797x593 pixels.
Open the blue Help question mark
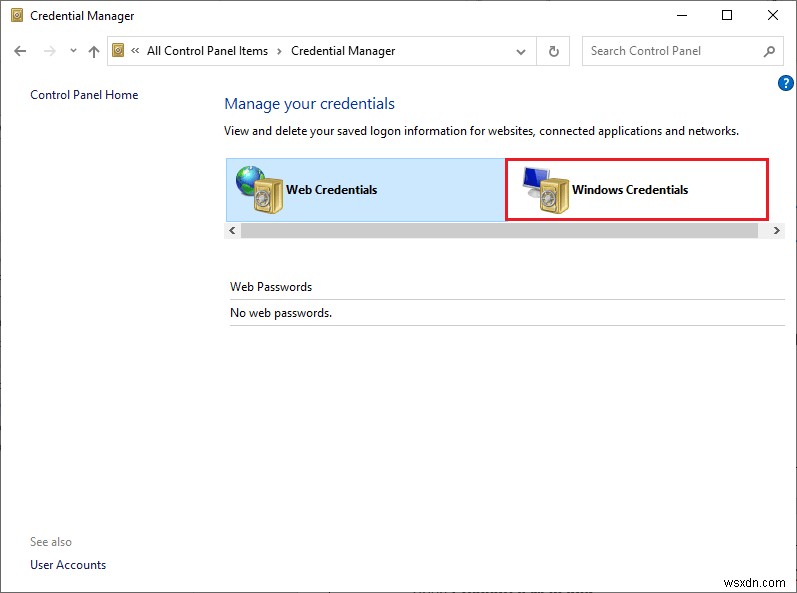(x=786, y=84)
